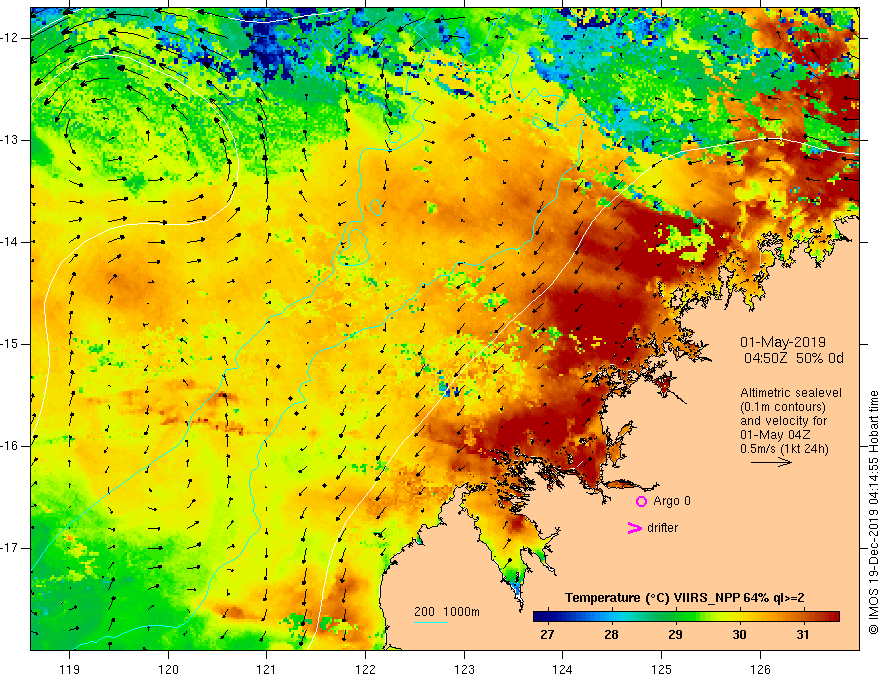Click the longitude label 122
The image size is (880, 680).
pos(365,669)
